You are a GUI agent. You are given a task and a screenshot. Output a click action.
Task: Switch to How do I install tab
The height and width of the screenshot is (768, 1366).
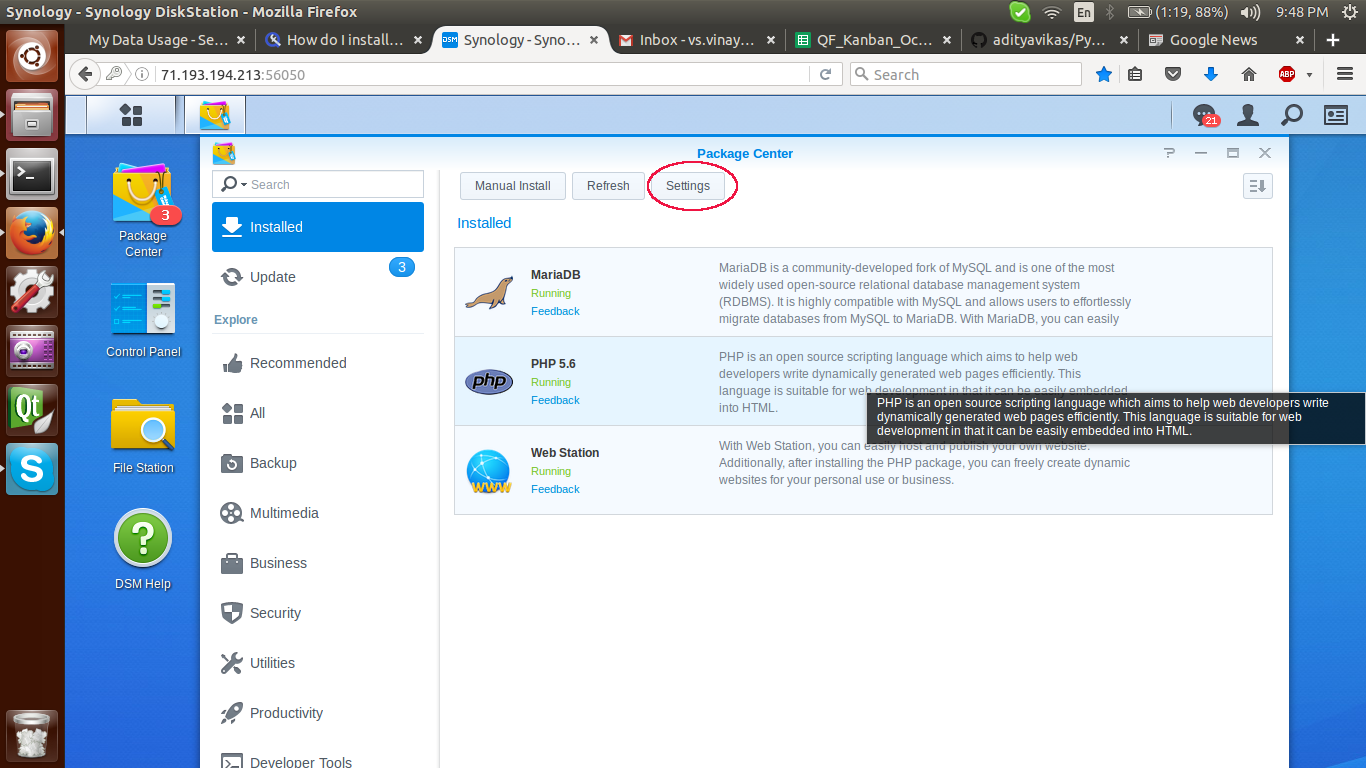pyautogui.click(x=343, y=40)
